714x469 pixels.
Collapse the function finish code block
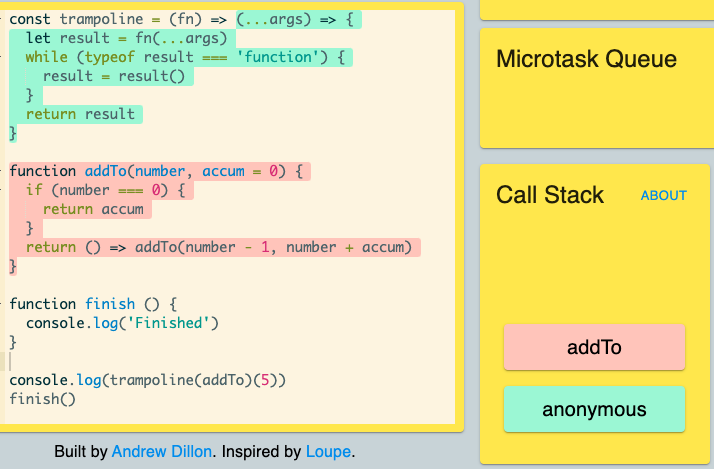[2, 304]
